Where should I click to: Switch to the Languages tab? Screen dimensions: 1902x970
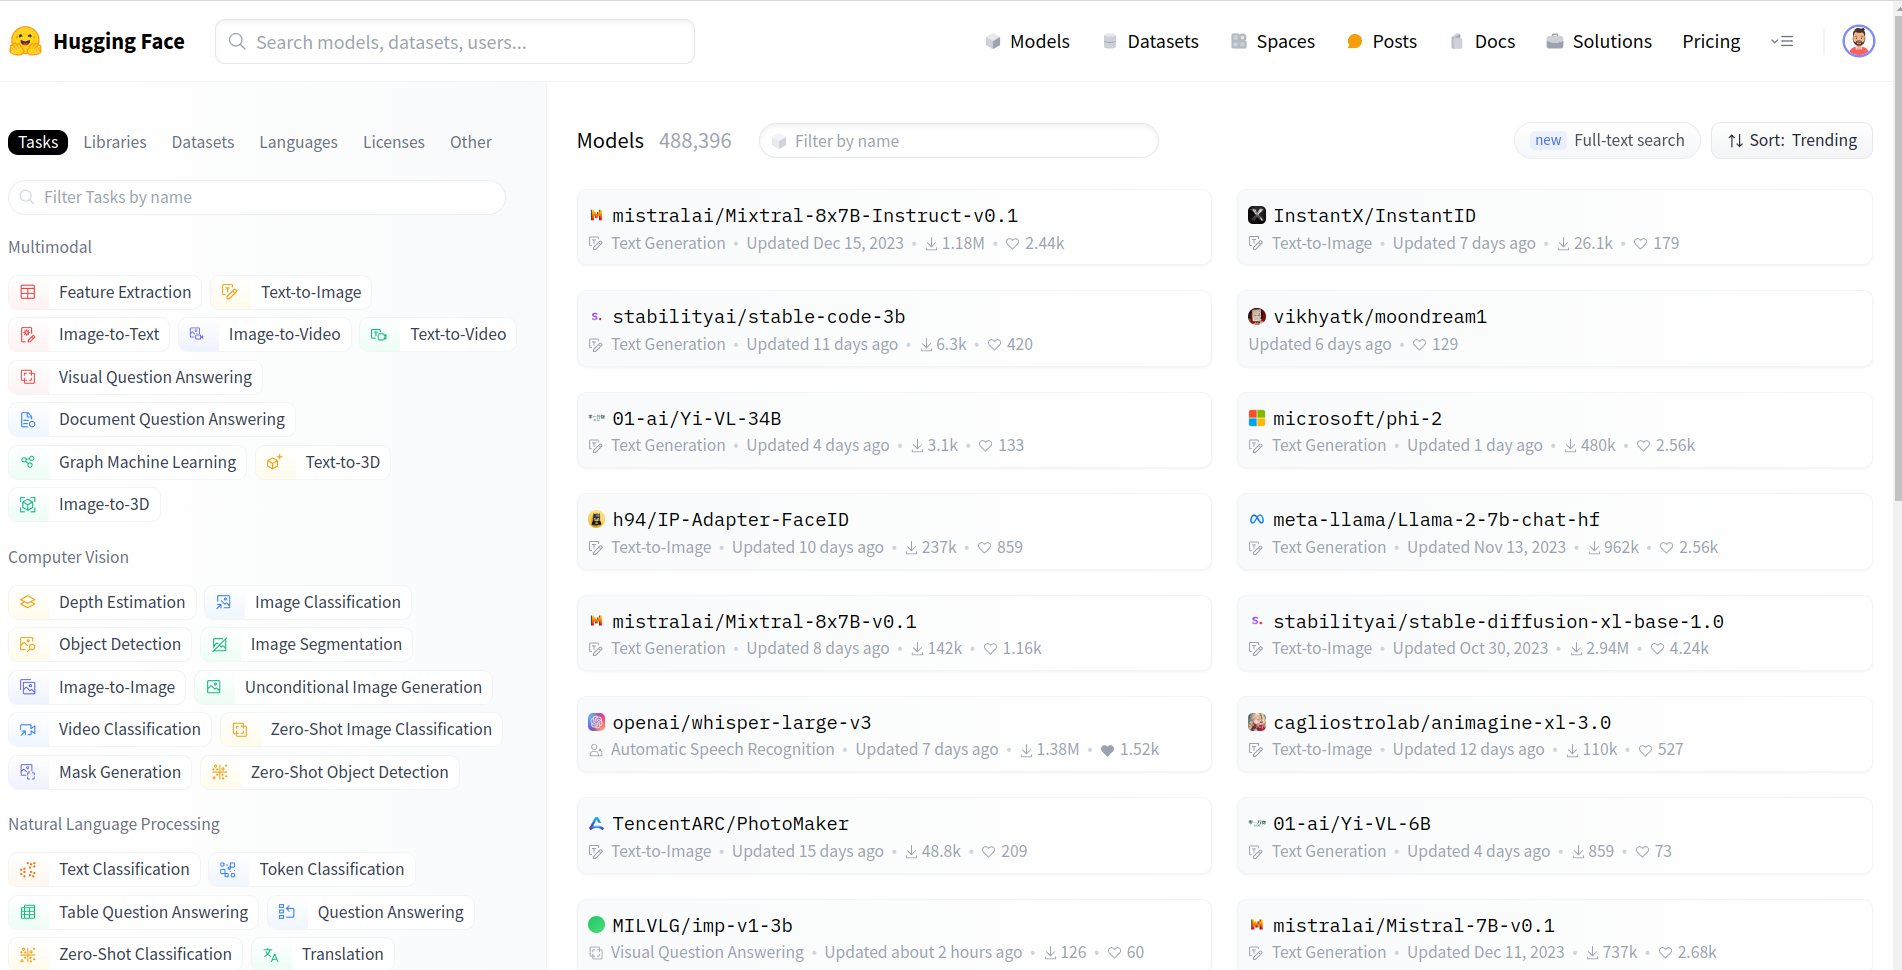[x=298, y=142]
